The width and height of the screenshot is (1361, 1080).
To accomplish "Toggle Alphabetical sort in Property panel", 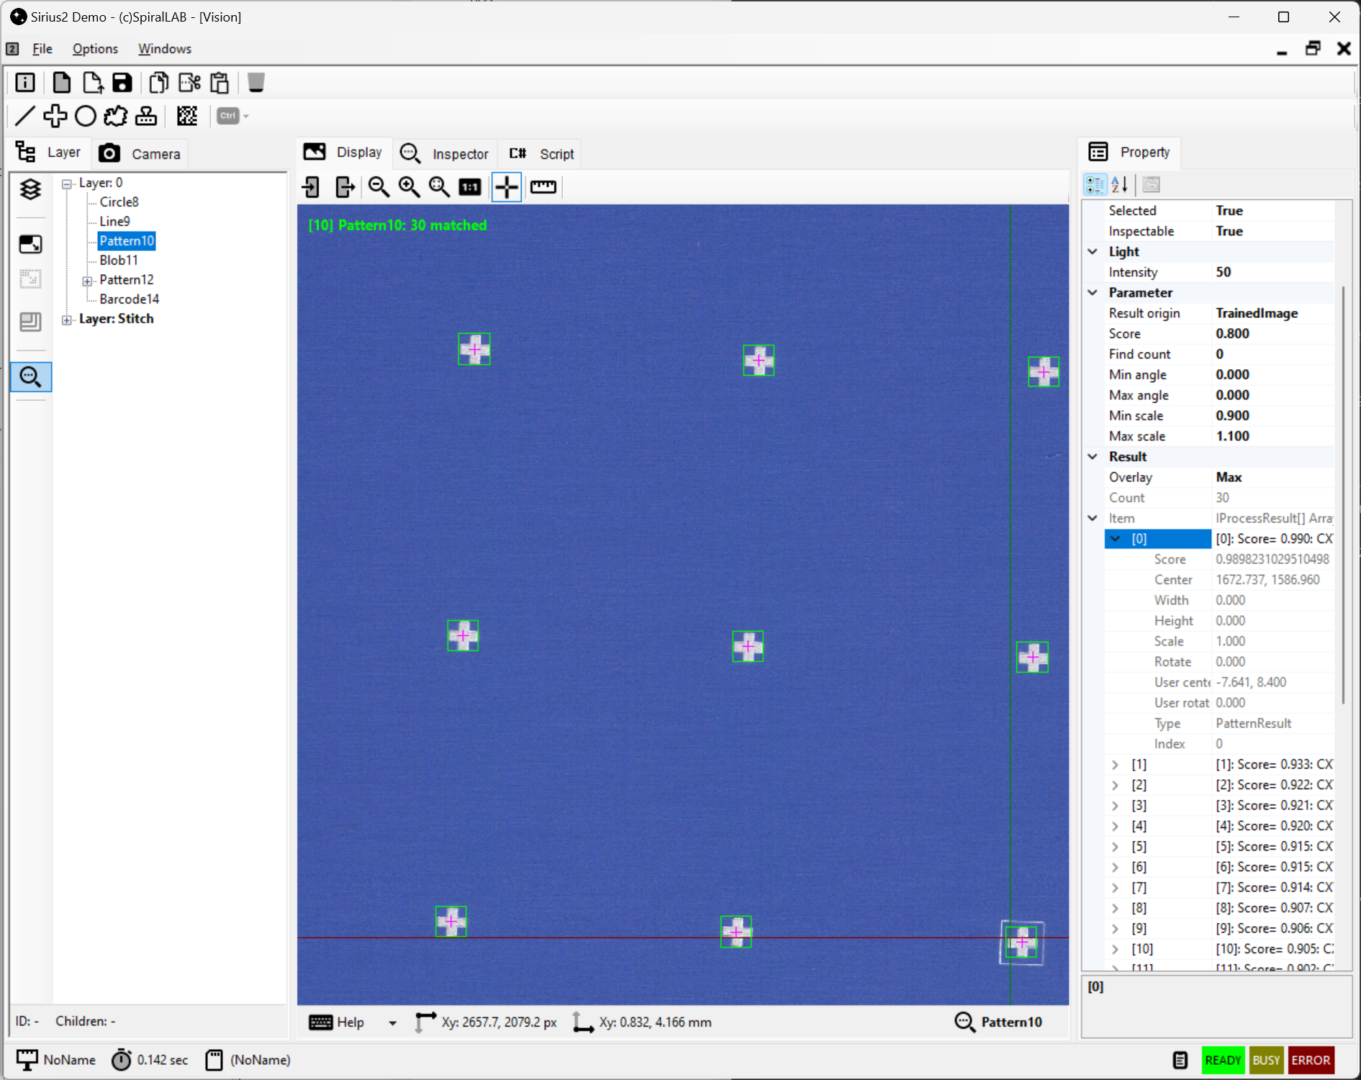I will click(x=1120, y=185).
